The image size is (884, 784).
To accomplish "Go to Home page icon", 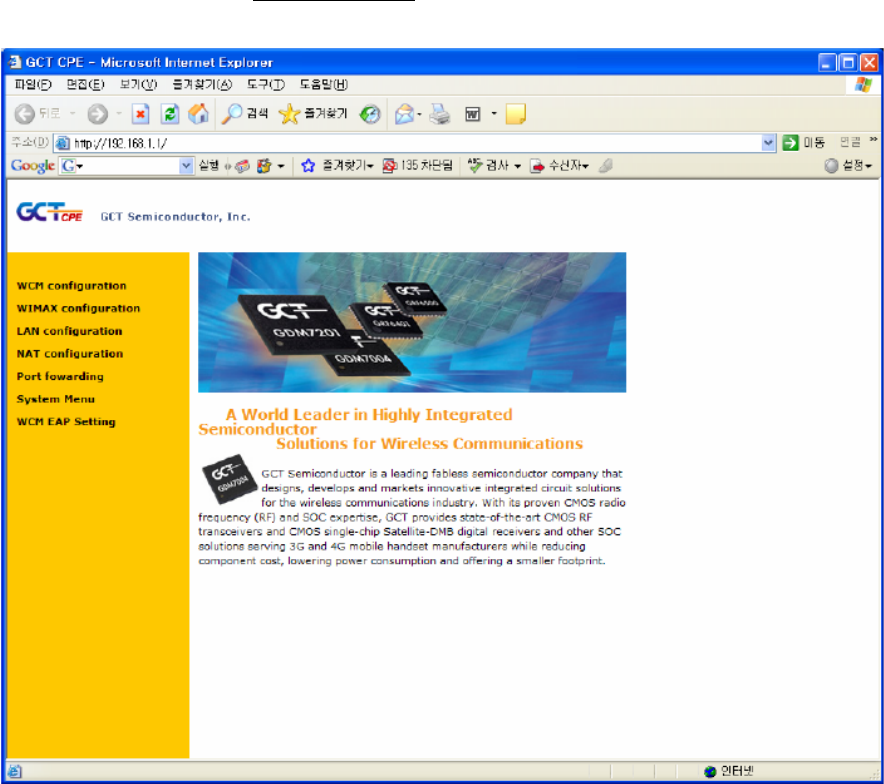I will click(198, 114).
